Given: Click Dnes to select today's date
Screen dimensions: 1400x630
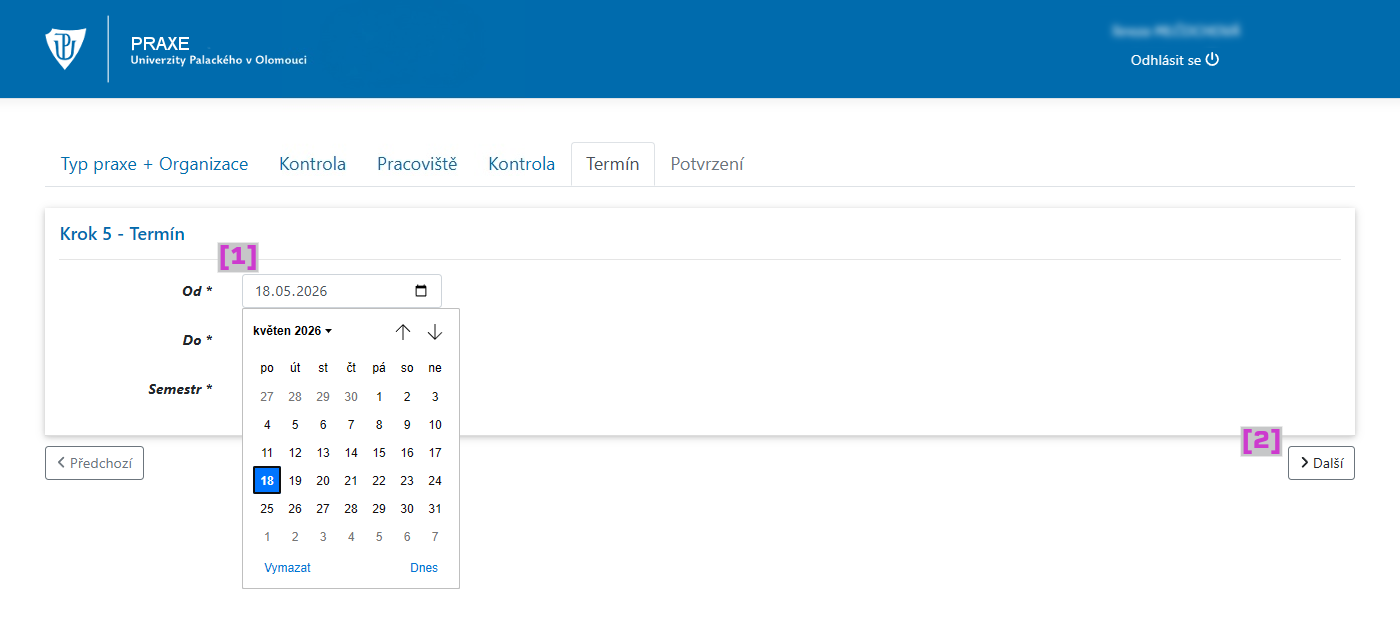Looking at the screenshot, I should coord(424,568).
